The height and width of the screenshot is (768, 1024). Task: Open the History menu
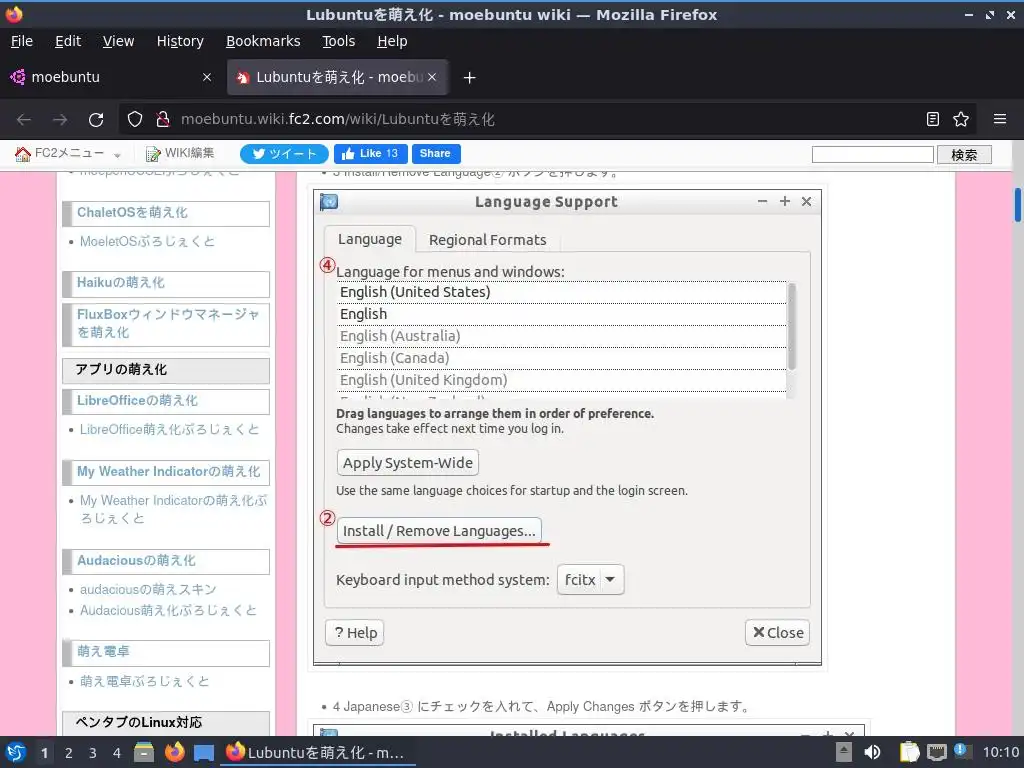pyautogui.click(x=180, y=41)
